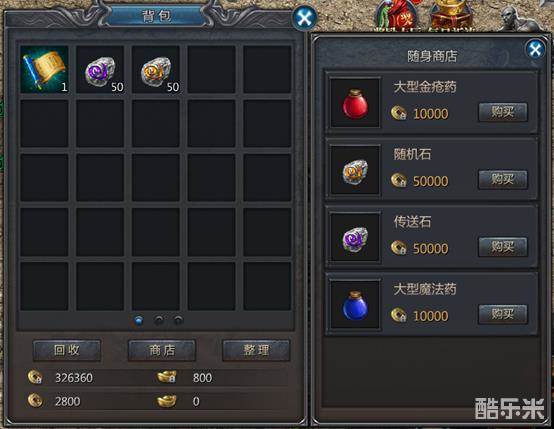Buy the 随机石 for 50000
The width and height of the screenshot is (554, 429).
coord(503,180)
